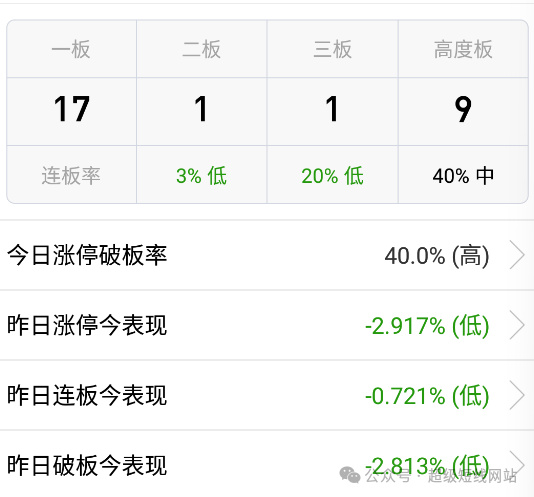
Task: Open the 三板 count cell showing 1
Action: click(x=332, y=109)
